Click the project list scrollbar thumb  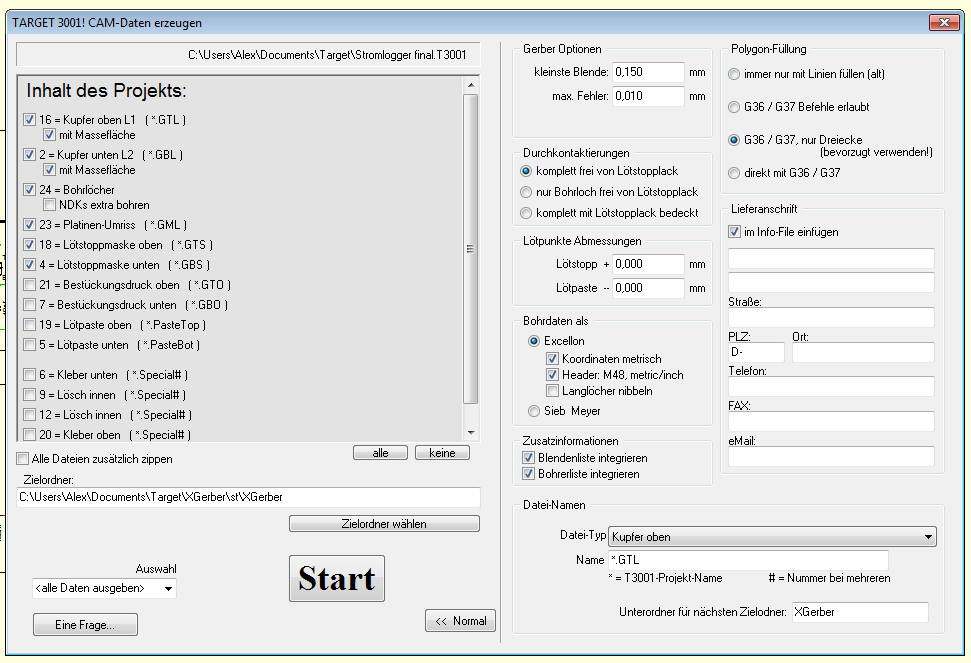(471, 249)
